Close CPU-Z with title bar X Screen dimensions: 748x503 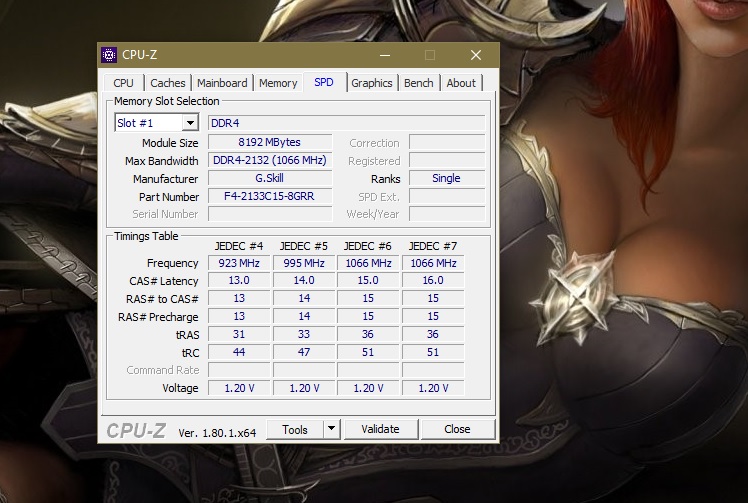476,55
